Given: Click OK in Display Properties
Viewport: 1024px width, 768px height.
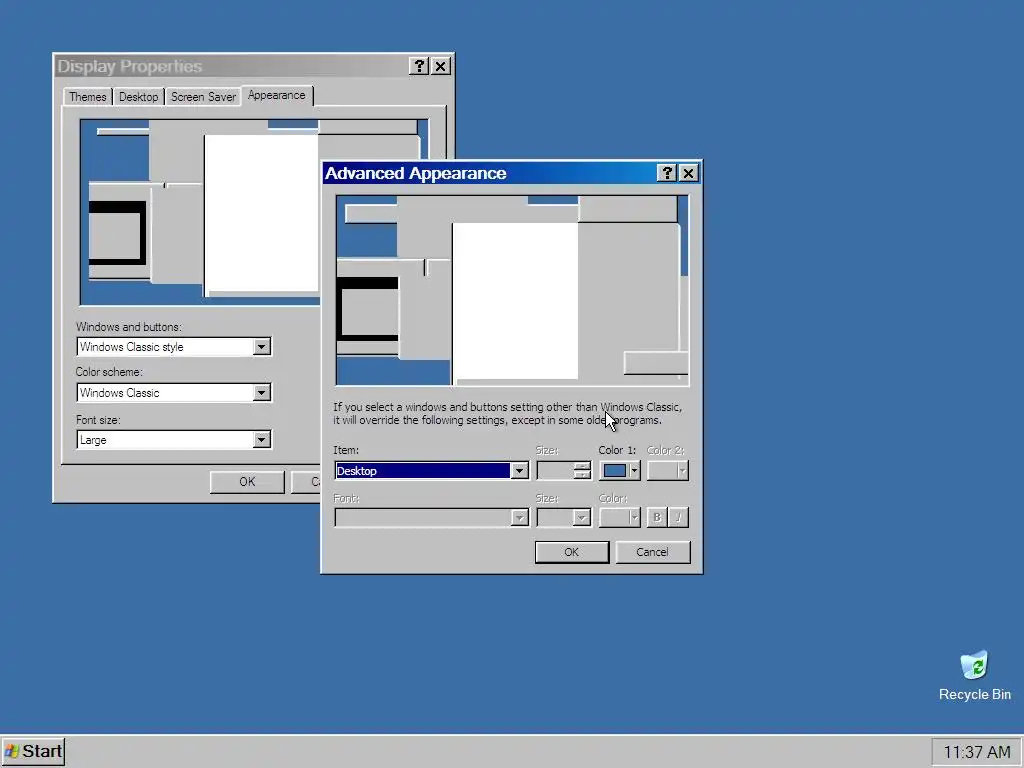Looking at the screenshot, I should (247, 481).
